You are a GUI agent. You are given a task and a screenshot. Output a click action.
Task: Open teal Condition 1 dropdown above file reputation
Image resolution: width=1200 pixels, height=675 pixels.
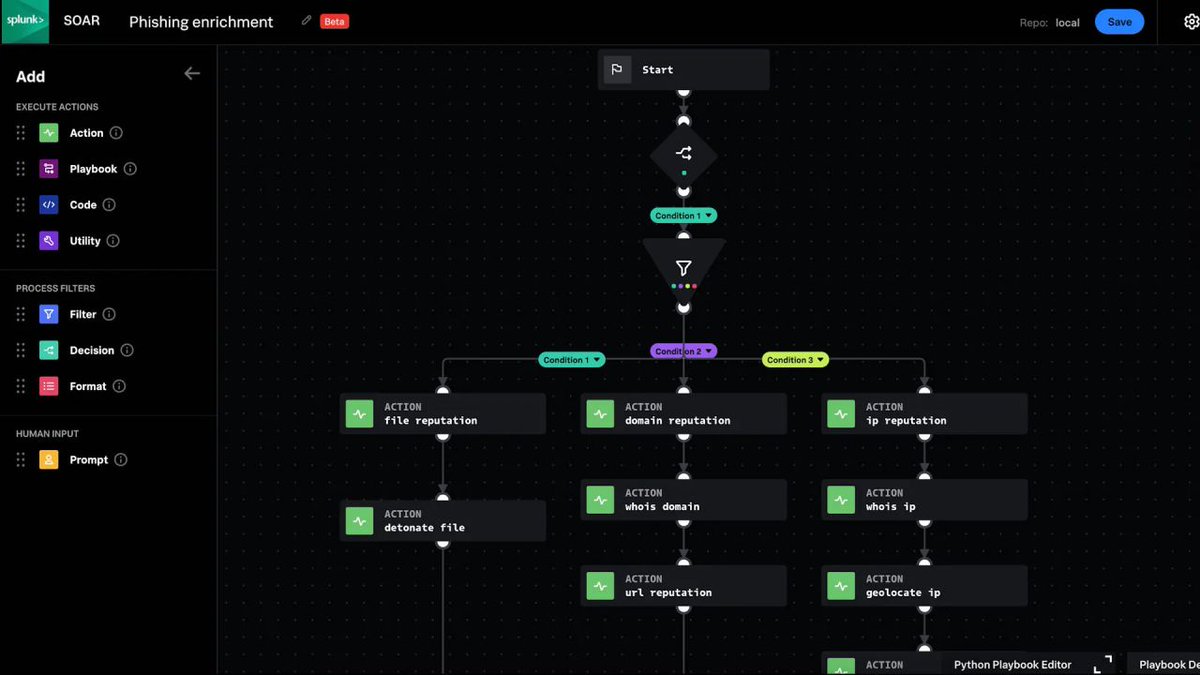tap(572, 360)
